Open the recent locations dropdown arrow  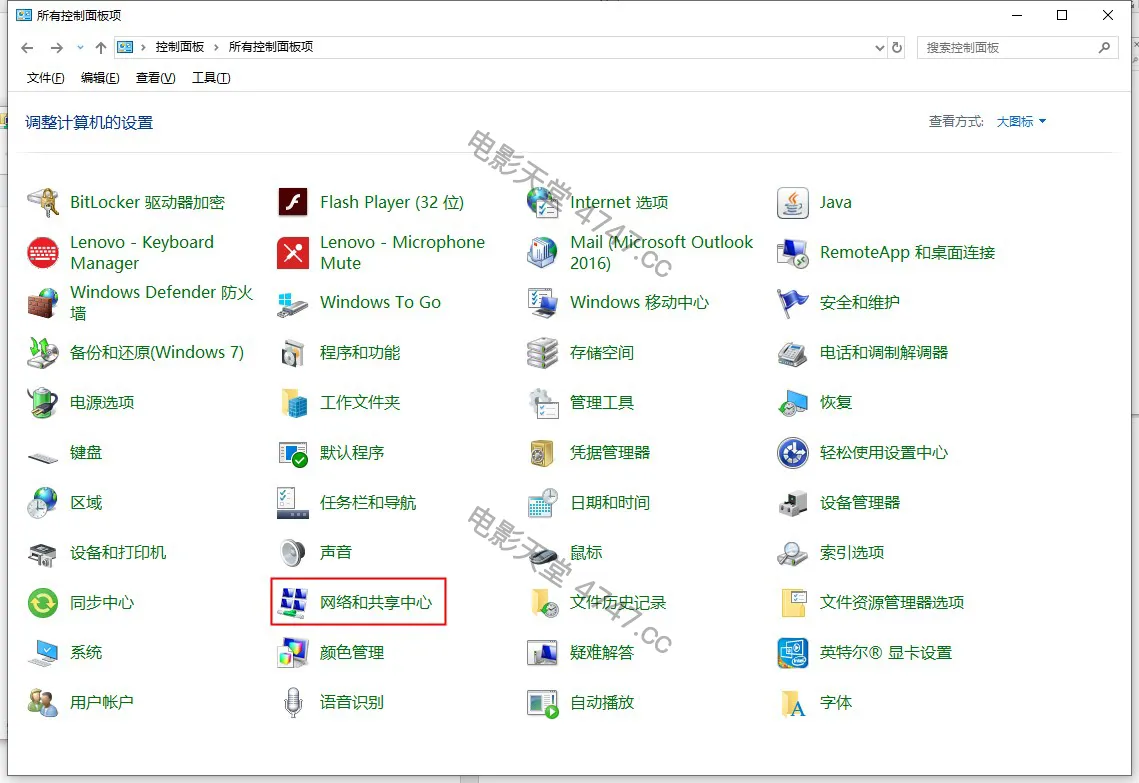(80, 47)
